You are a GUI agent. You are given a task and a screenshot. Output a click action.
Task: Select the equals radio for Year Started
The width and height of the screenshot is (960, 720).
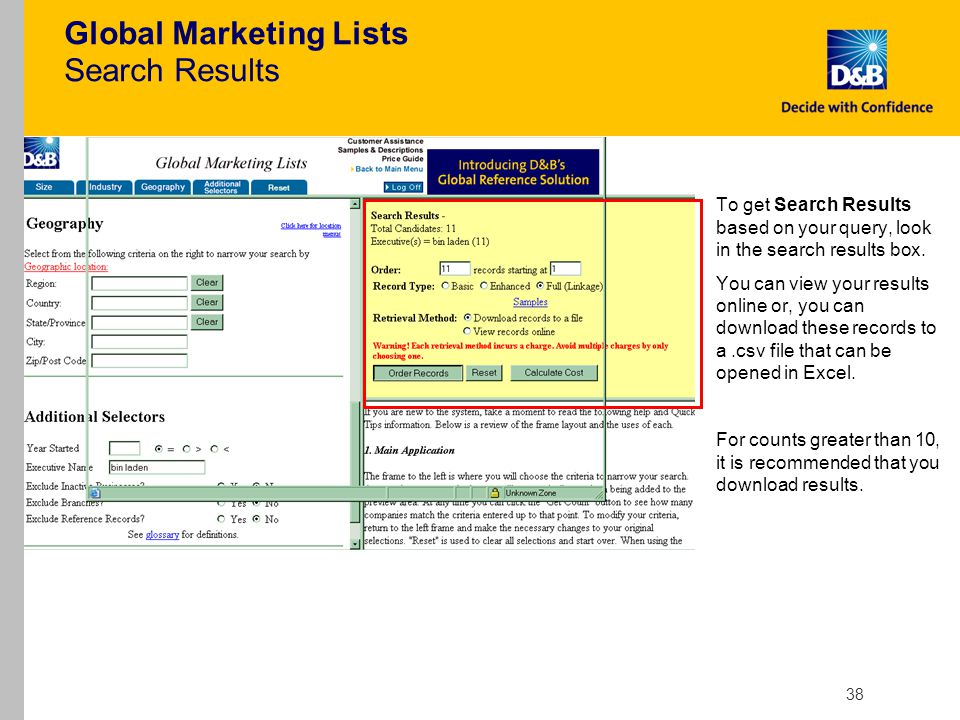click(159, 449)
